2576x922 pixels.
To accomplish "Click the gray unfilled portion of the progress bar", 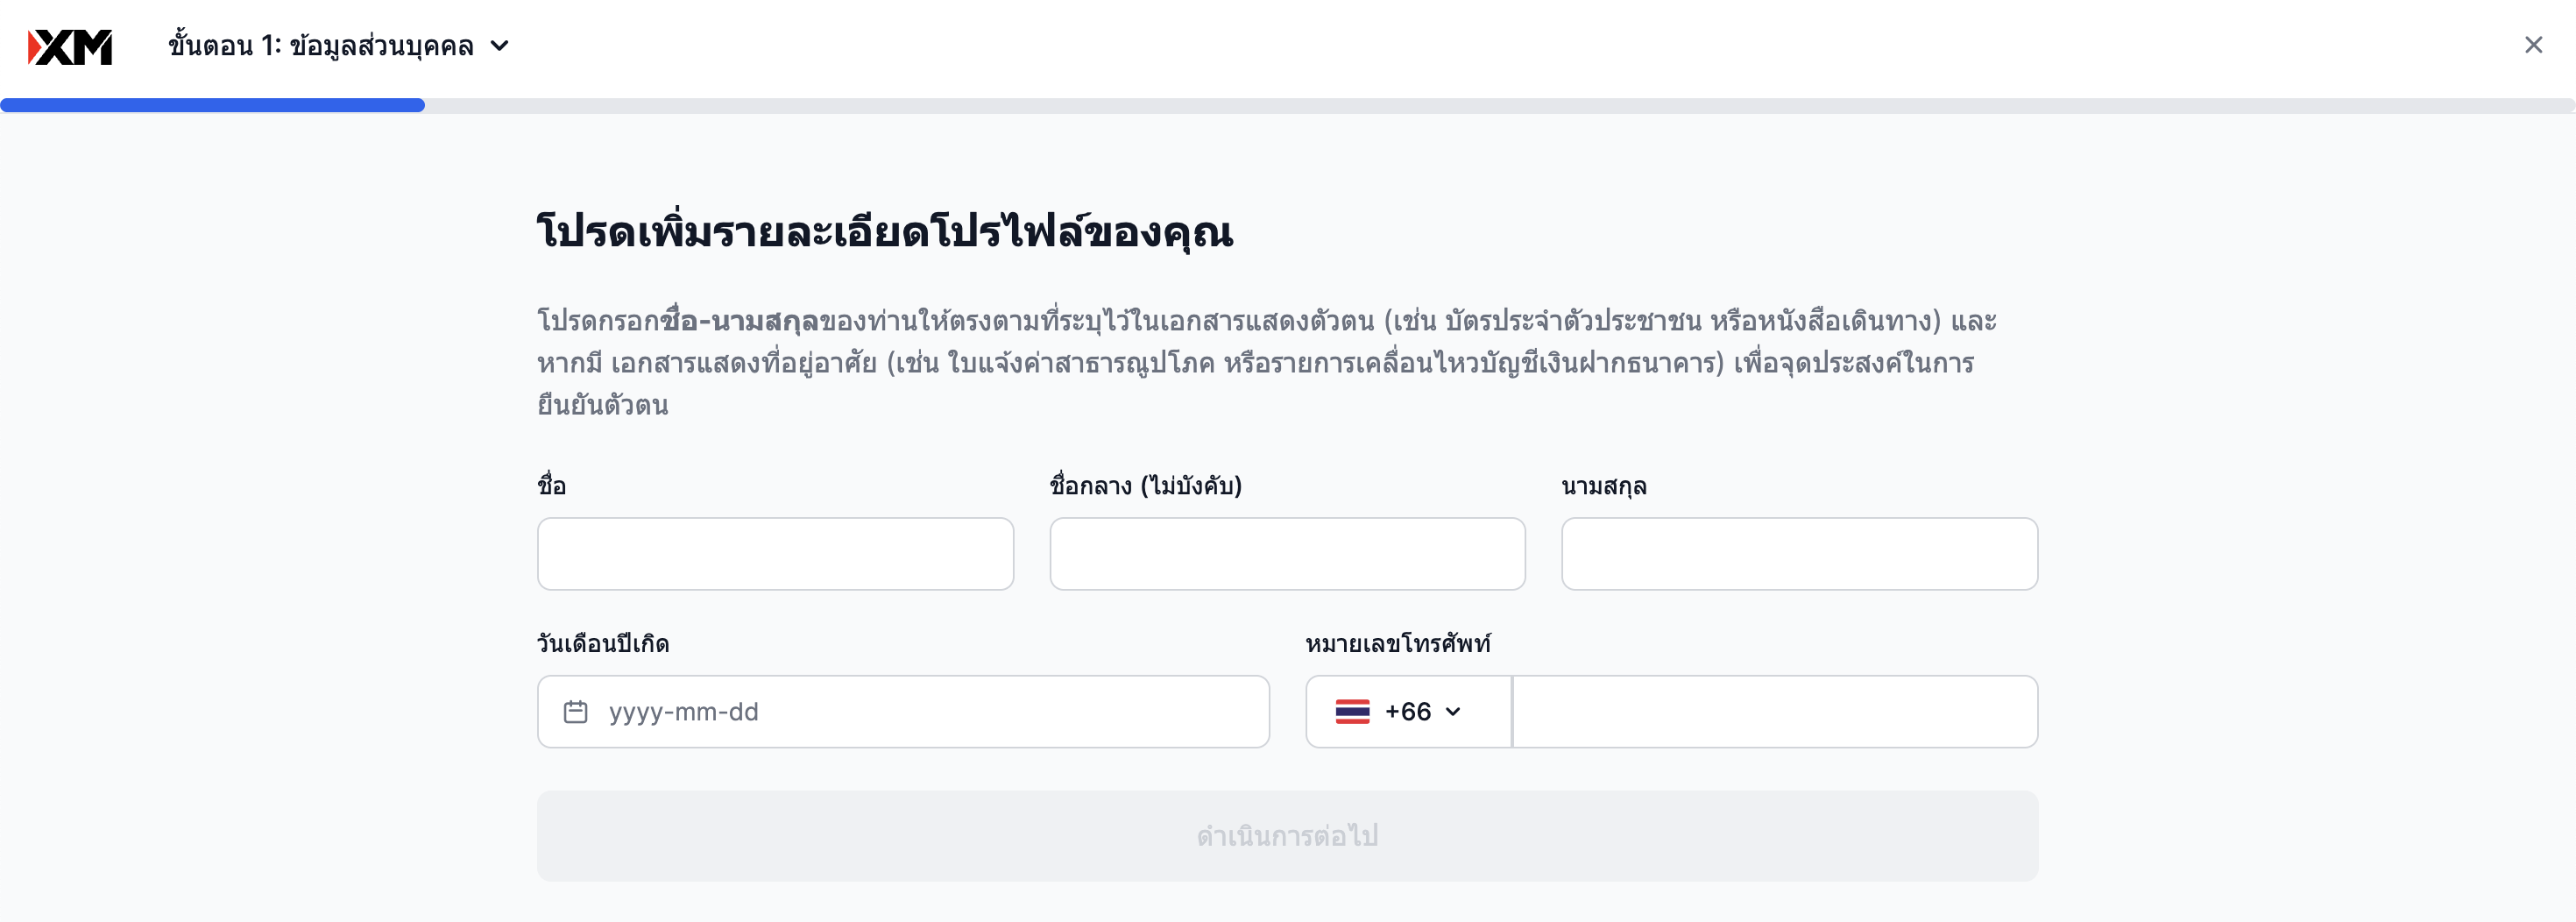I will tap(1500, 105).
